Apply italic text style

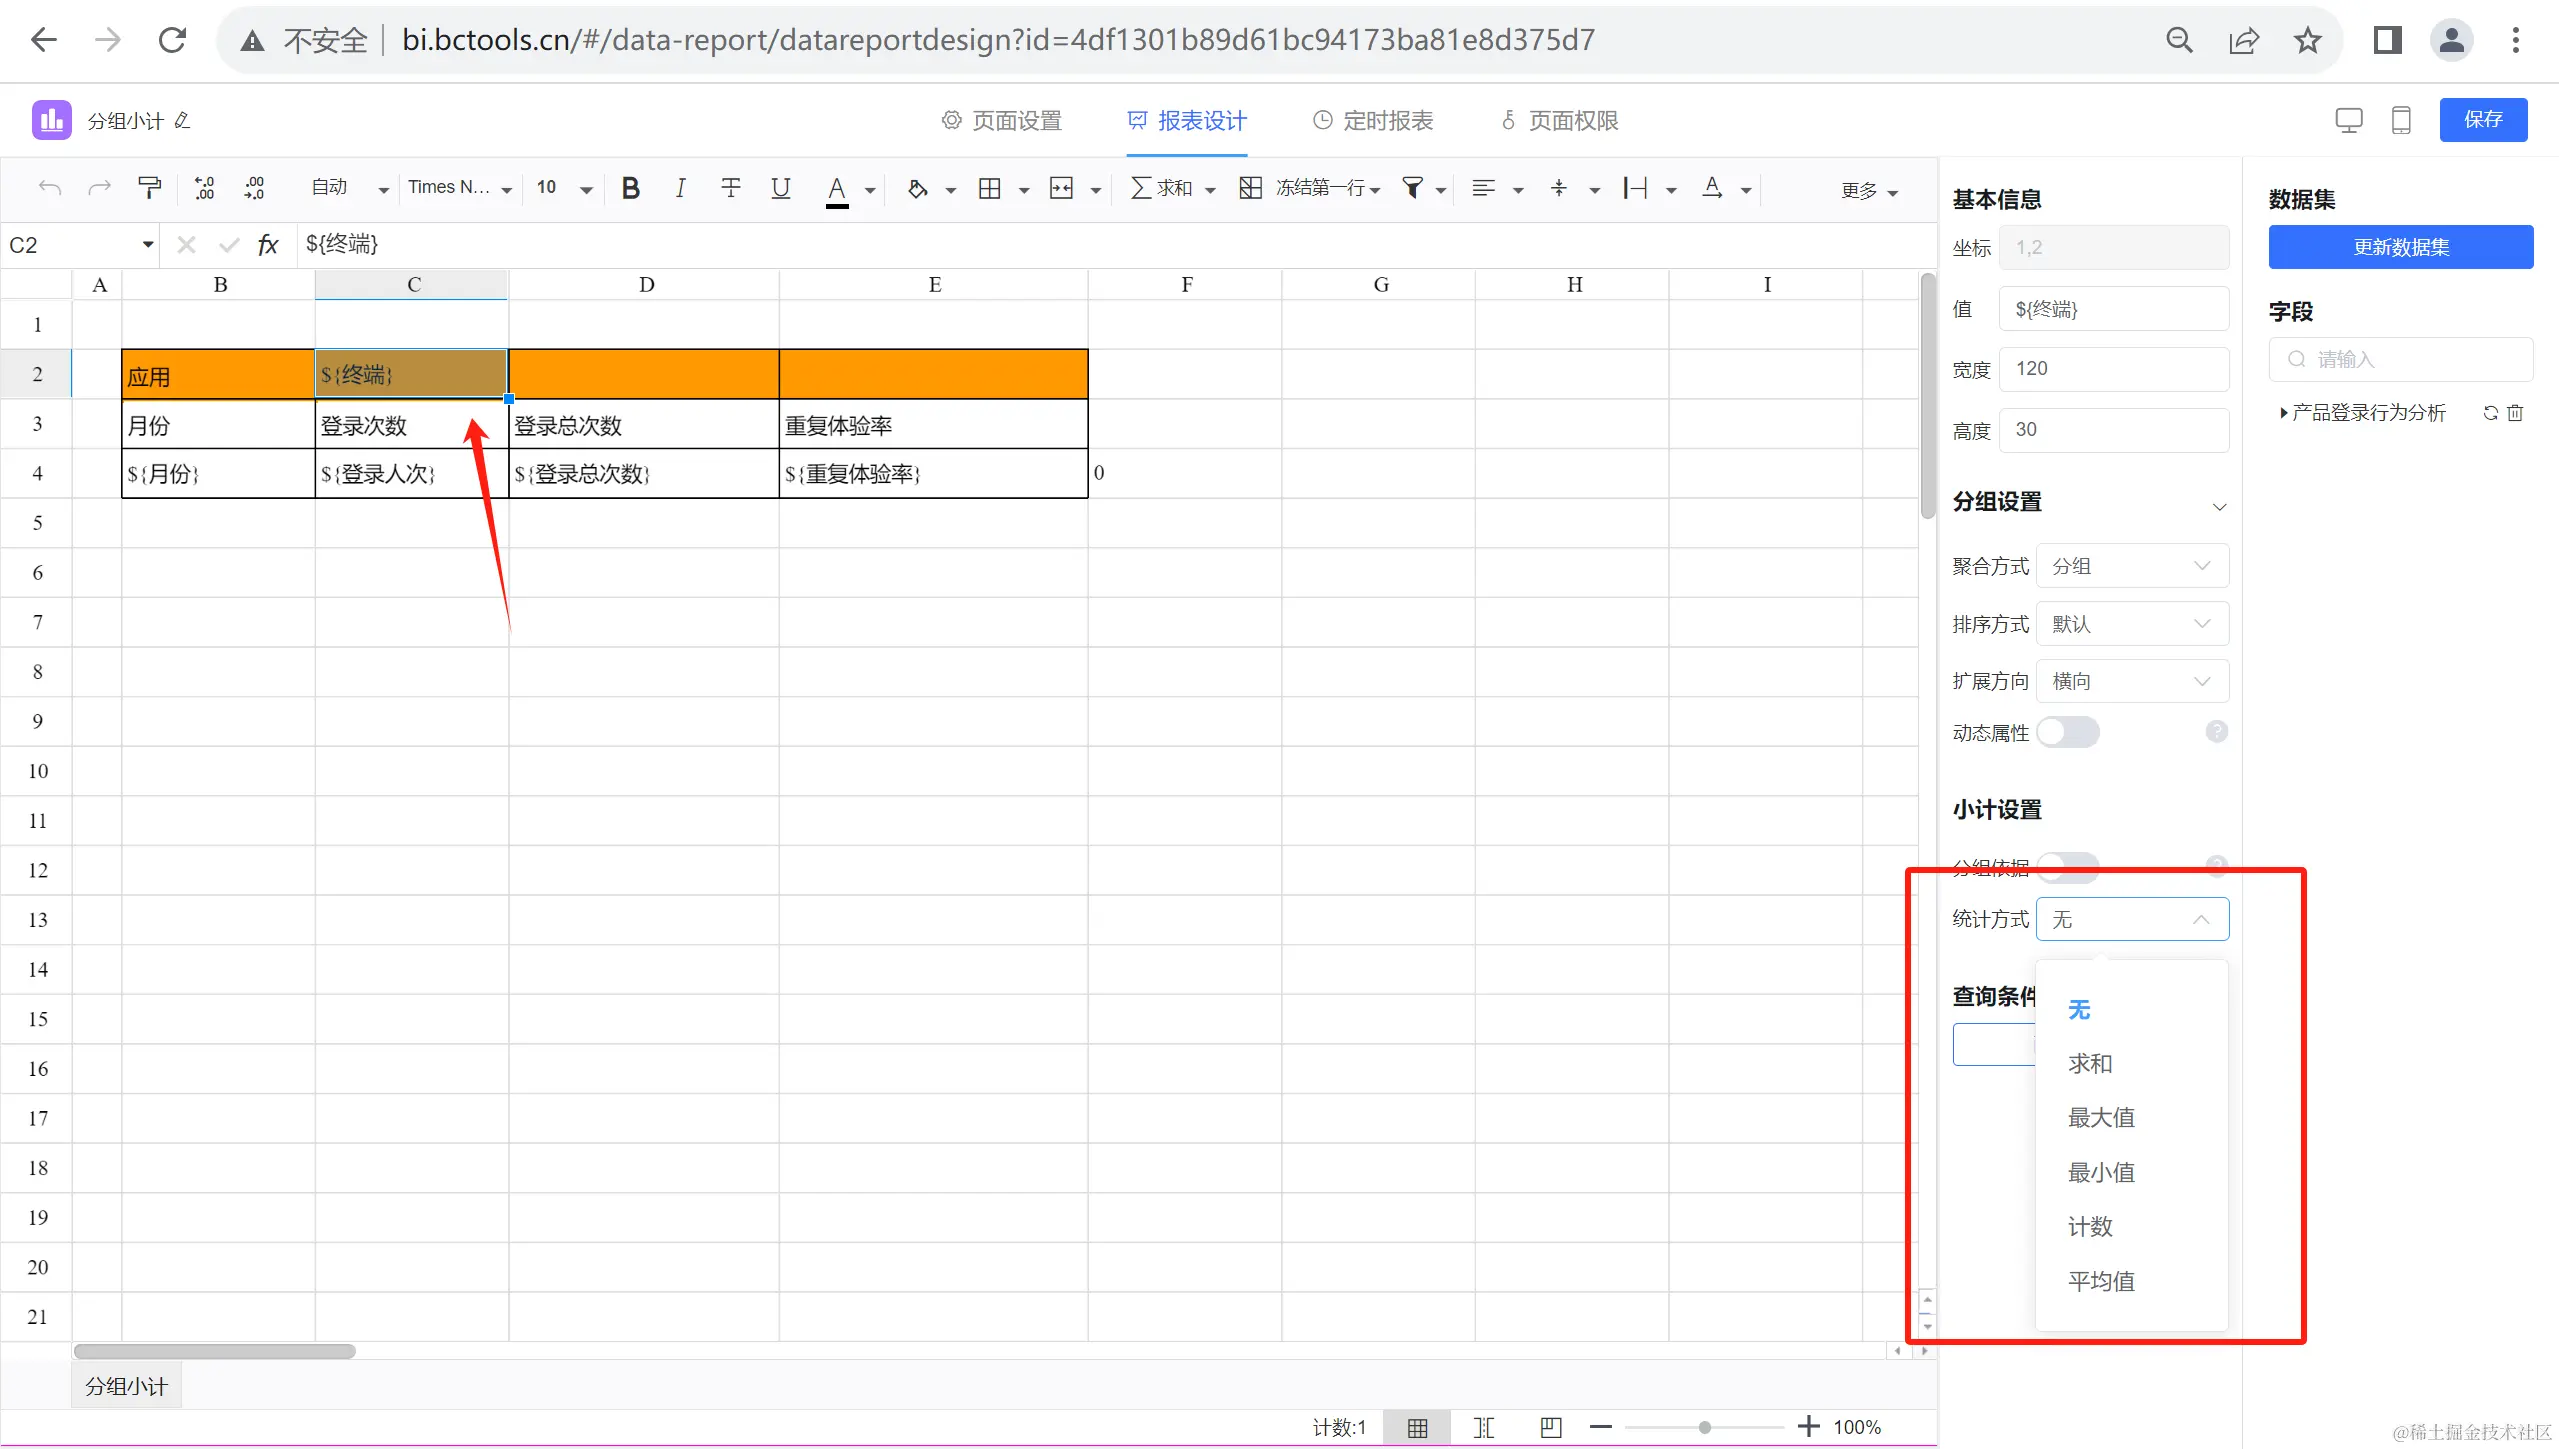click(x=680, y=188)
